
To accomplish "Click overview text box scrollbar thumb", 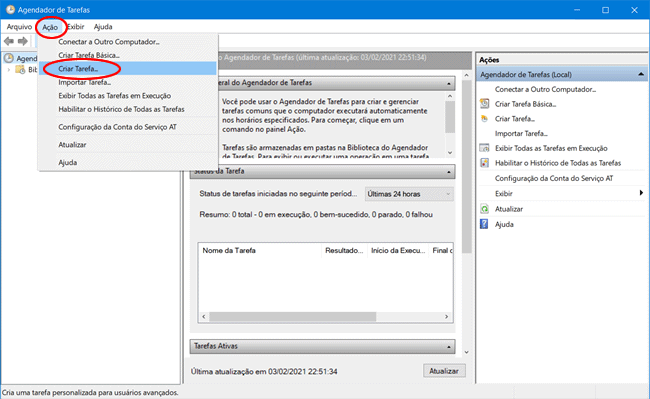I will pyautogui.click(x=450, y=117).
